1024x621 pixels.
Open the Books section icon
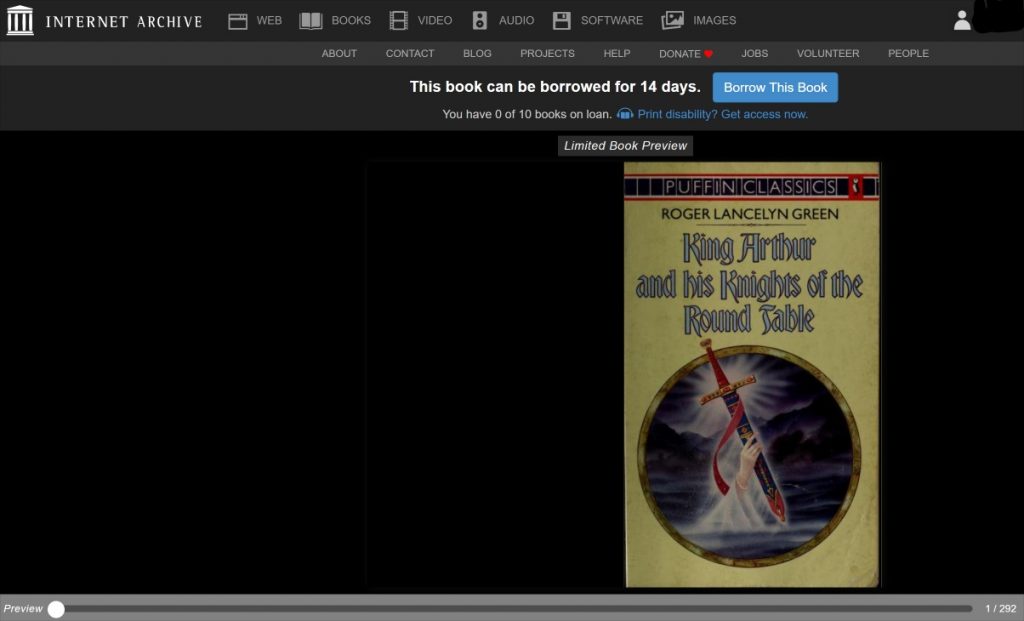tap(311, 21)
